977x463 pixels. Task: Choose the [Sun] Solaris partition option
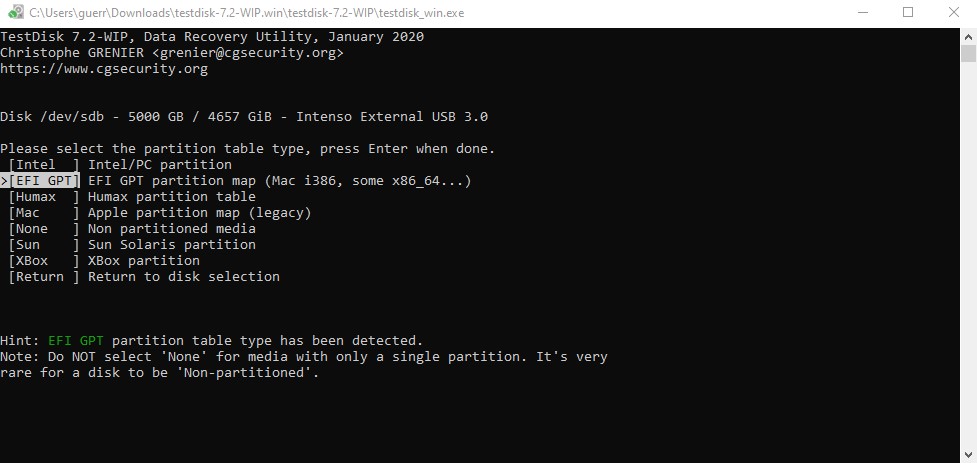pyautogui.click(x=44, y=245)
